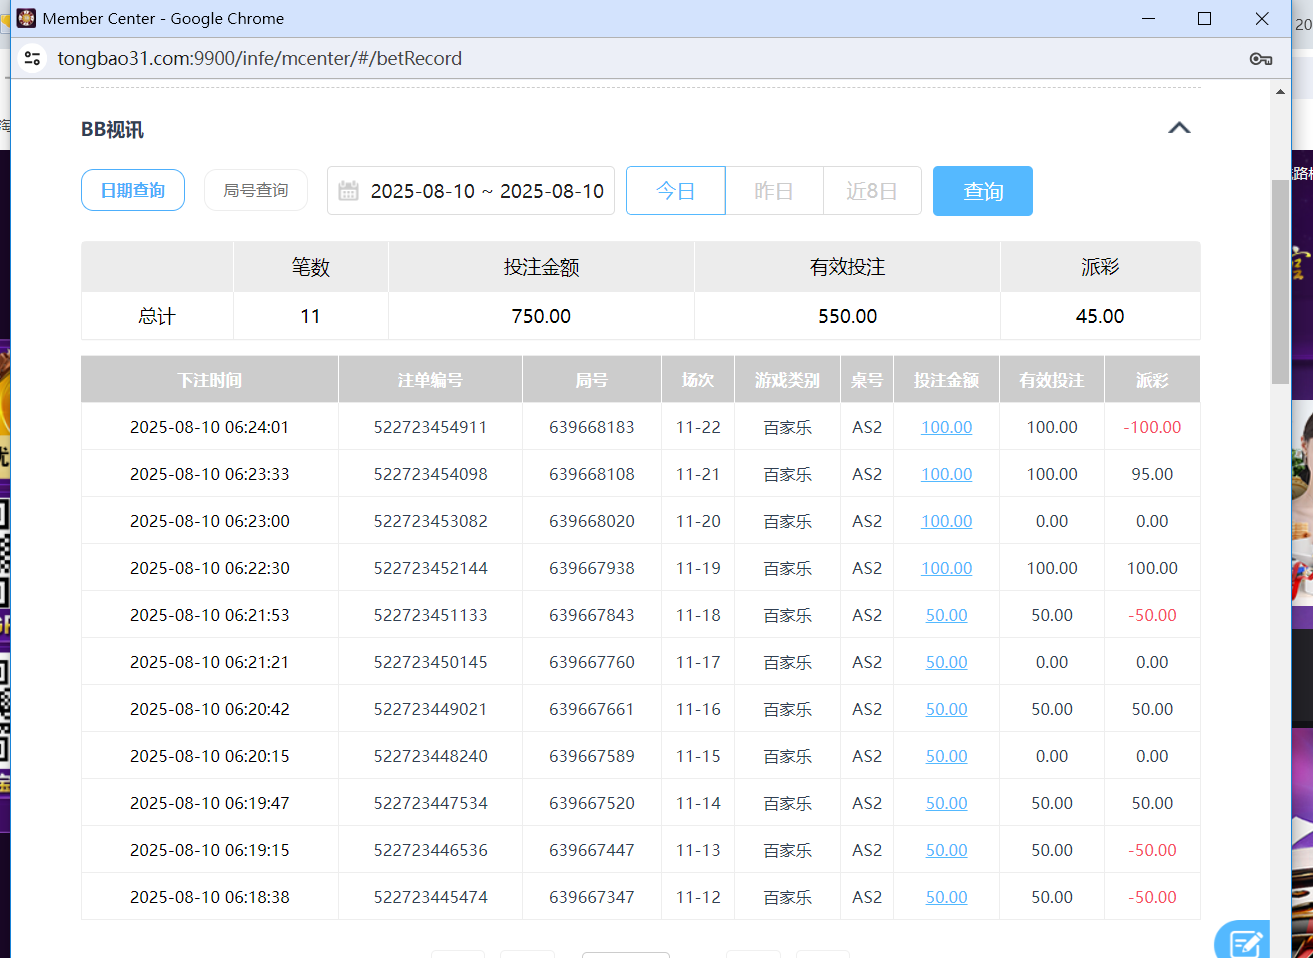This screenshot has width=1313, height=958.
Task: Select the 日期查询 query tab
Action: [x=132, y=190]
